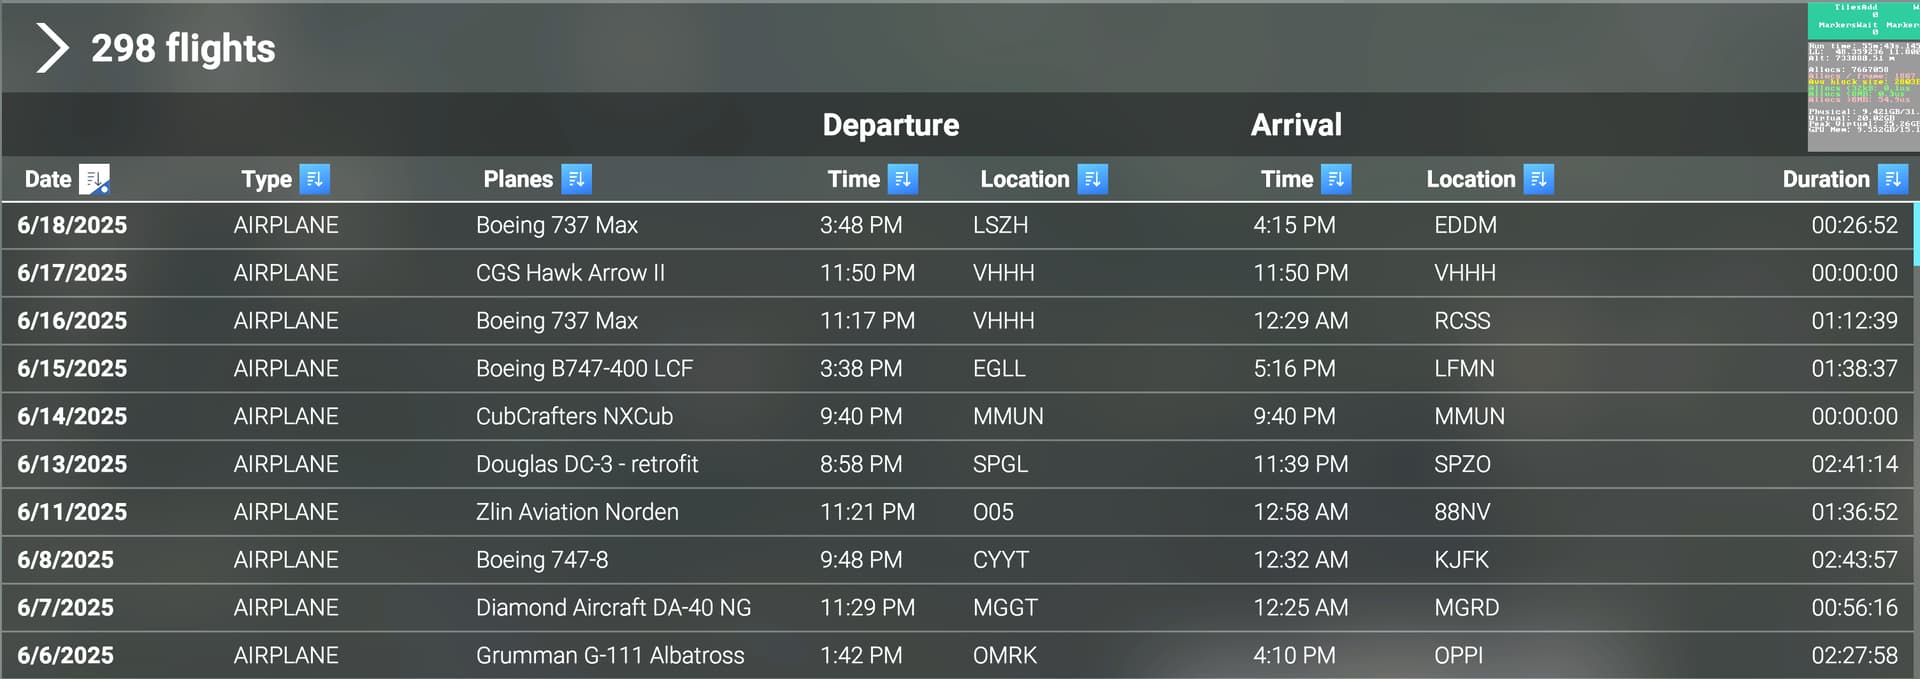The width and height of the screenshot is (1920, 679).
Task: Open the 6/15/2025 Boeing B747-400 LCF flight
Action: (957, 368)
